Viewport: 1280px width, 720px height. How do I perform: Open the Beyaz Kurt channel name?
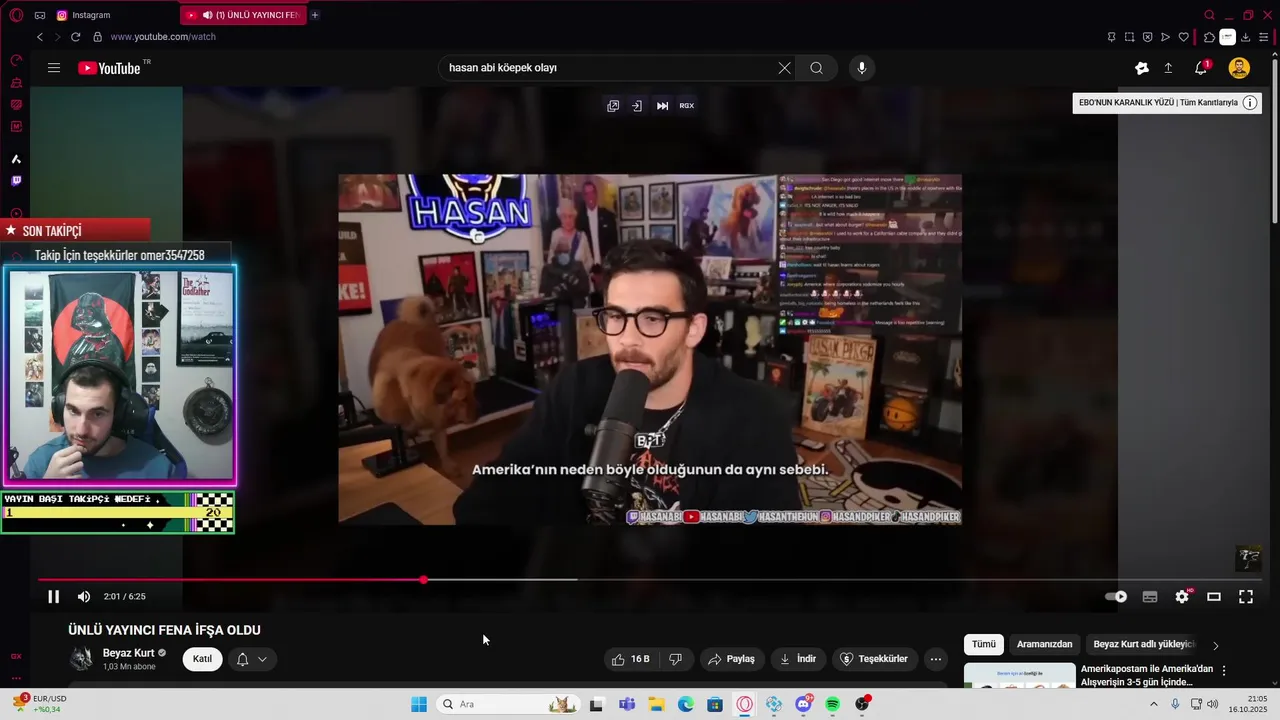coord(128,653)
